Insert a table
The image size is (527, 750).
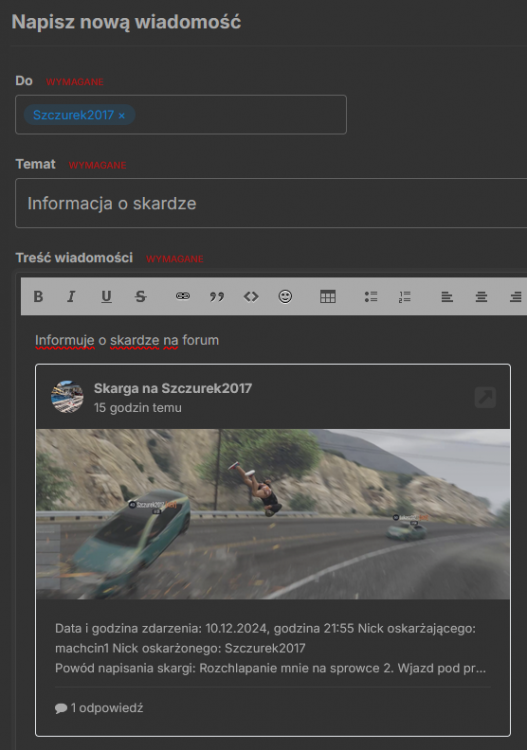tap(328, 297)
